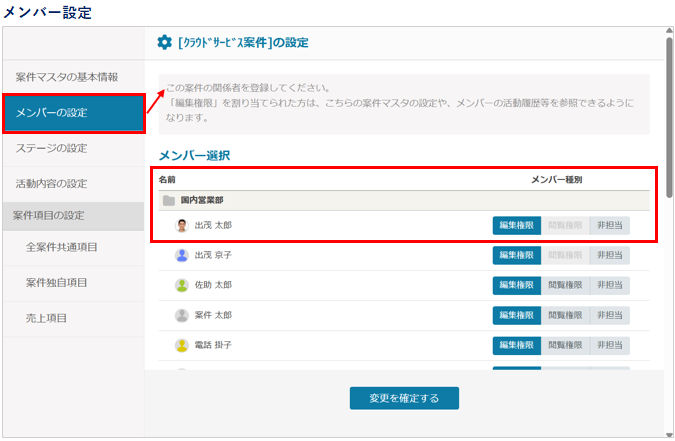Select 編集権限 for 電話 掛子

517,345
